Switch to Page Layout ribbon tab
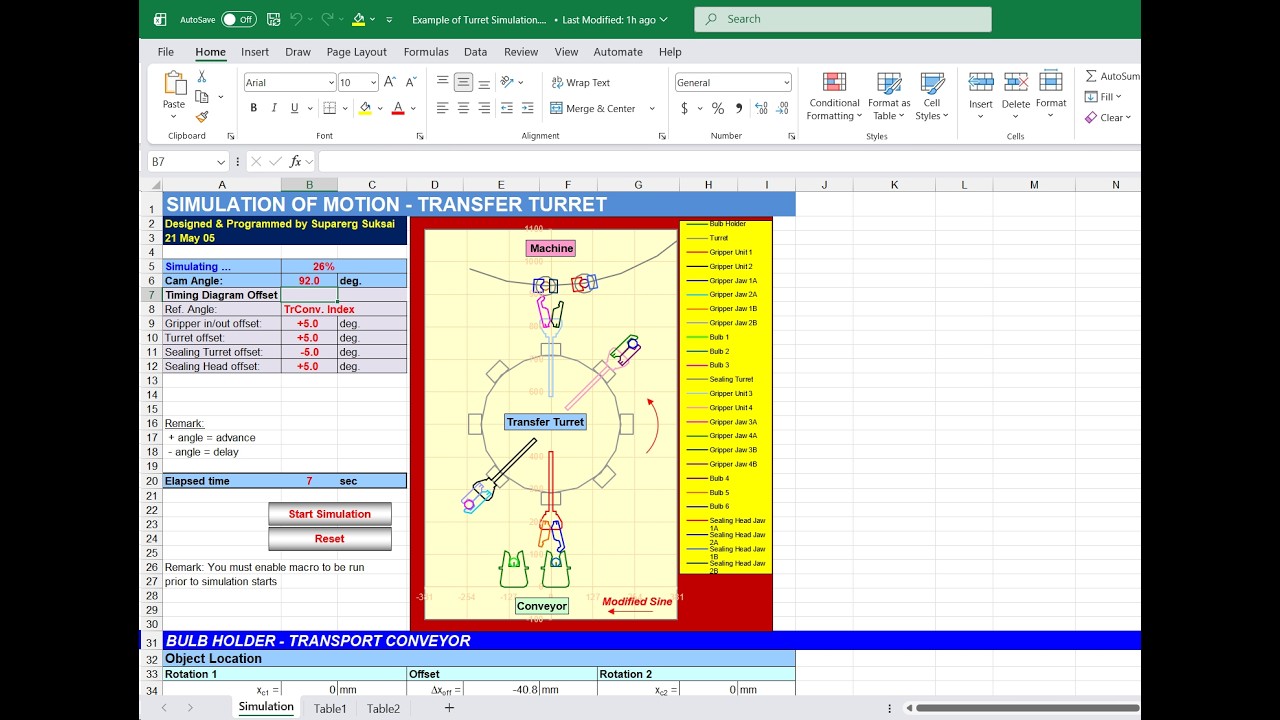Viewport: 1280px width, 720px height. tap(357, 52)
